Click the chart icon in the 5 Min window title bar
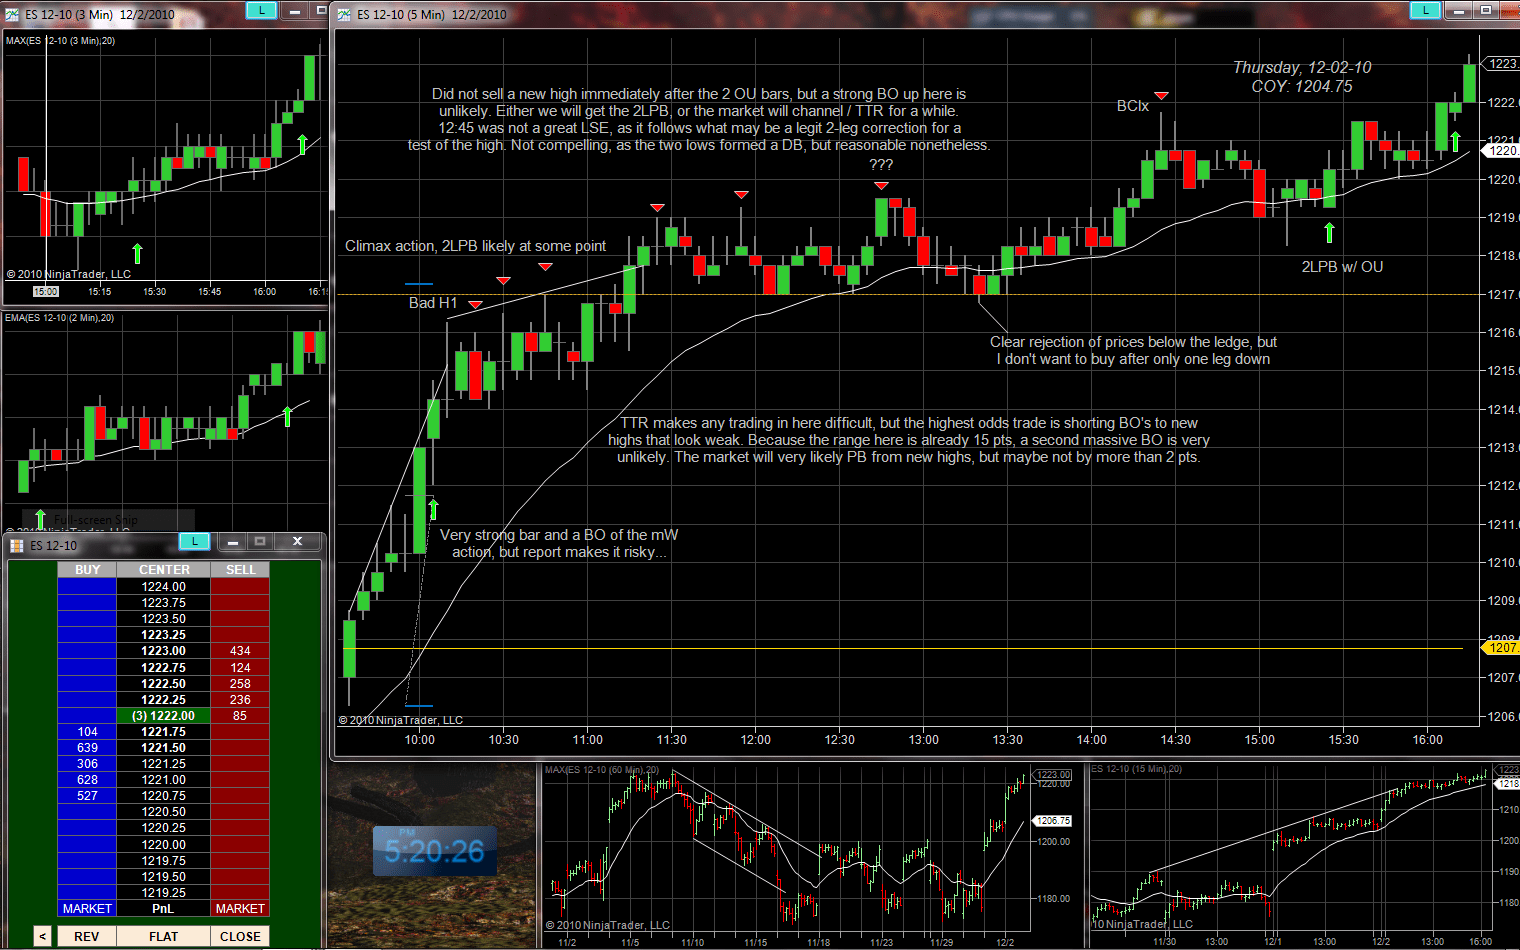Viewport: 1520px width, 950px height. coord(345,14)
